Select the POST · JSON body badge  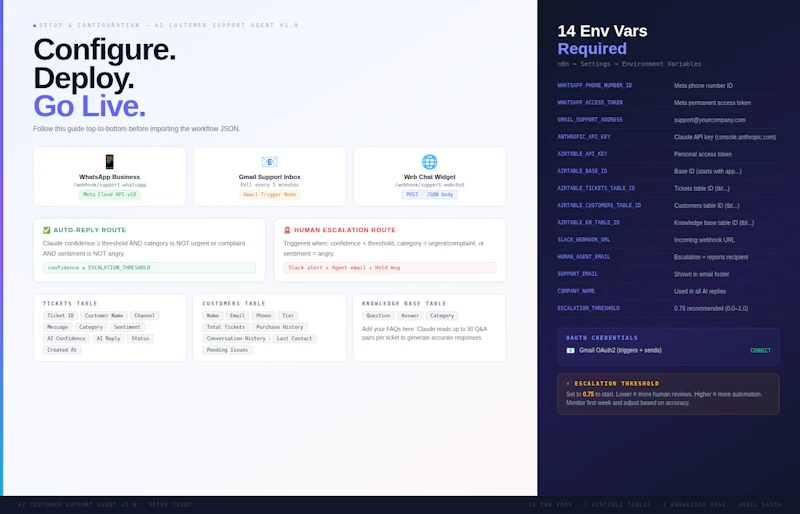click(430, 194)
